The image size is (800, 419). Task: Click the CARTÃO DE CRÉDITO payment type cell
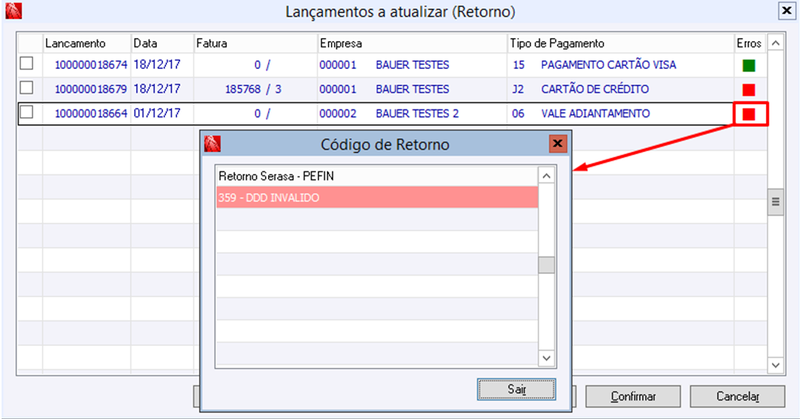[595, 89]
